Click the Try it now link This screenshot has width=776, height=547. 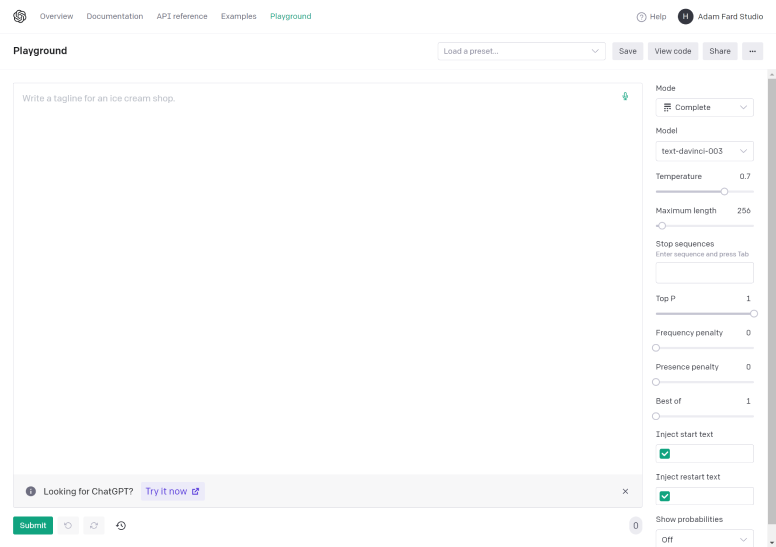pos(172,491)
